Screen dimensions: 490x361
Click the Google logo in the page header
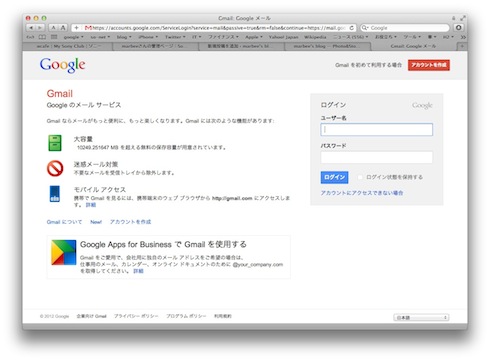62,65
